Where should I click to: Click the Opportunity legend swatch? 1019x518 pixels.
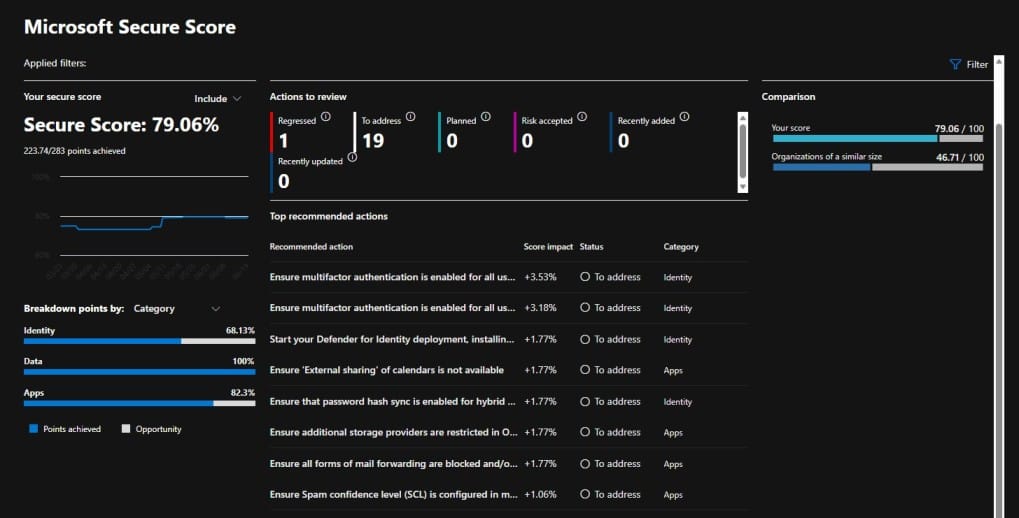(x=126, y=429)
